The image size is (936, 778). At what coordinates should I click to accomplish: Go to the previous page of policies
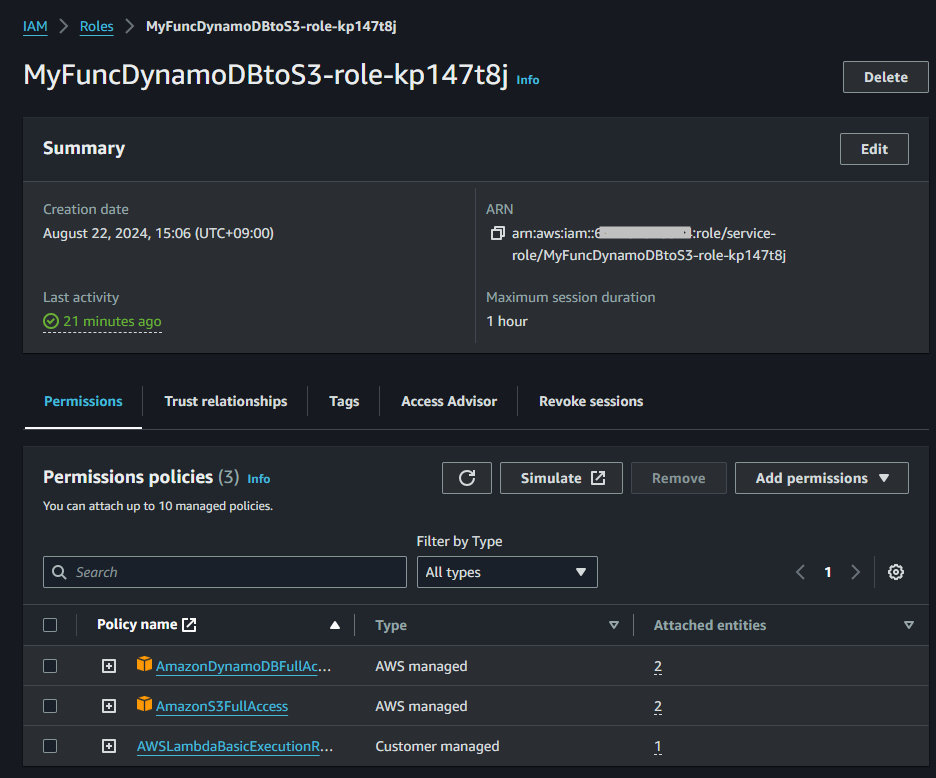pos(800,572)
